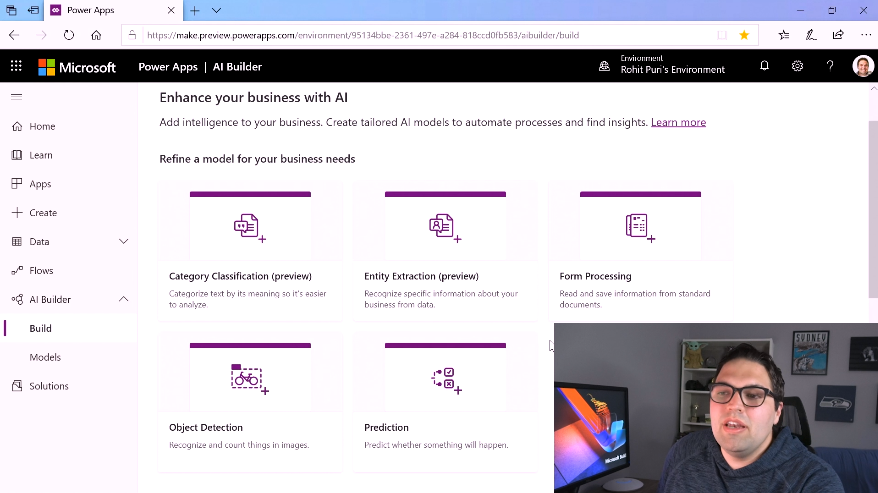878x493 pixels.
Task: Click the browser address bar URL
Action: [x=363, y=35]
